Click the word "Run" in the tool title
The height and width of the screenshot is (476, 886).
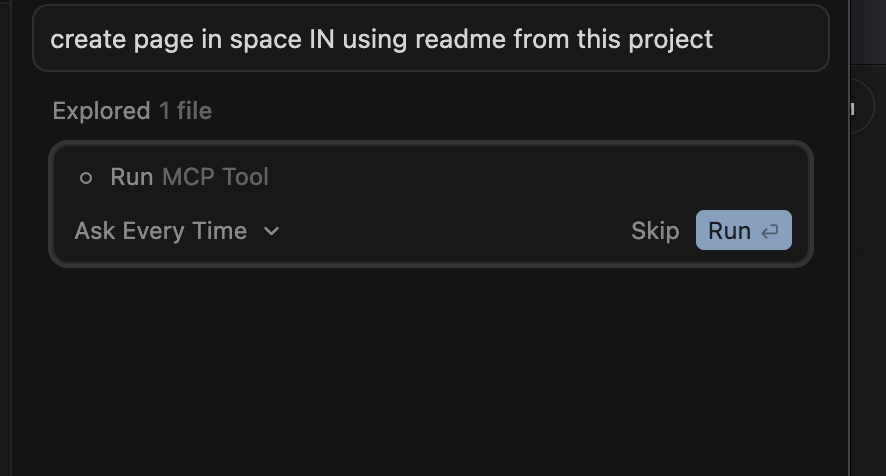[x=131, y=177]
